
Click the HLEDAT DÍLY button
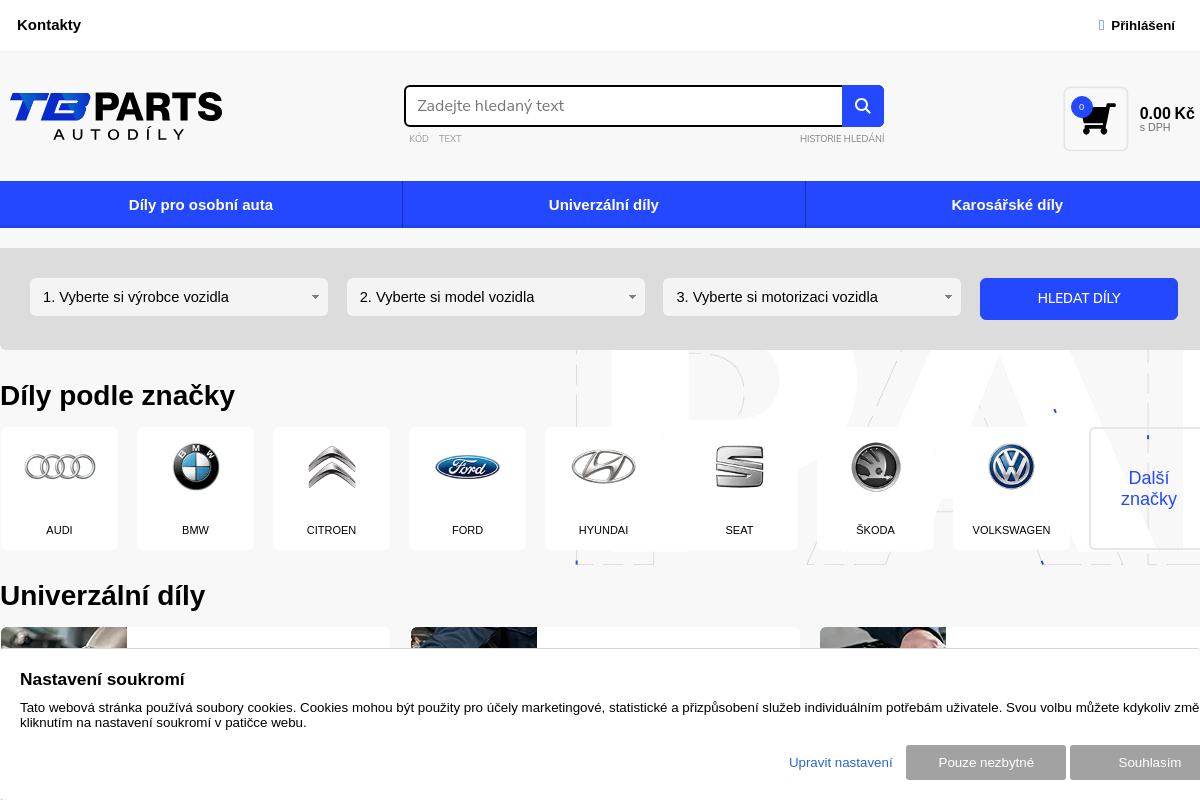coord(1079,299)
